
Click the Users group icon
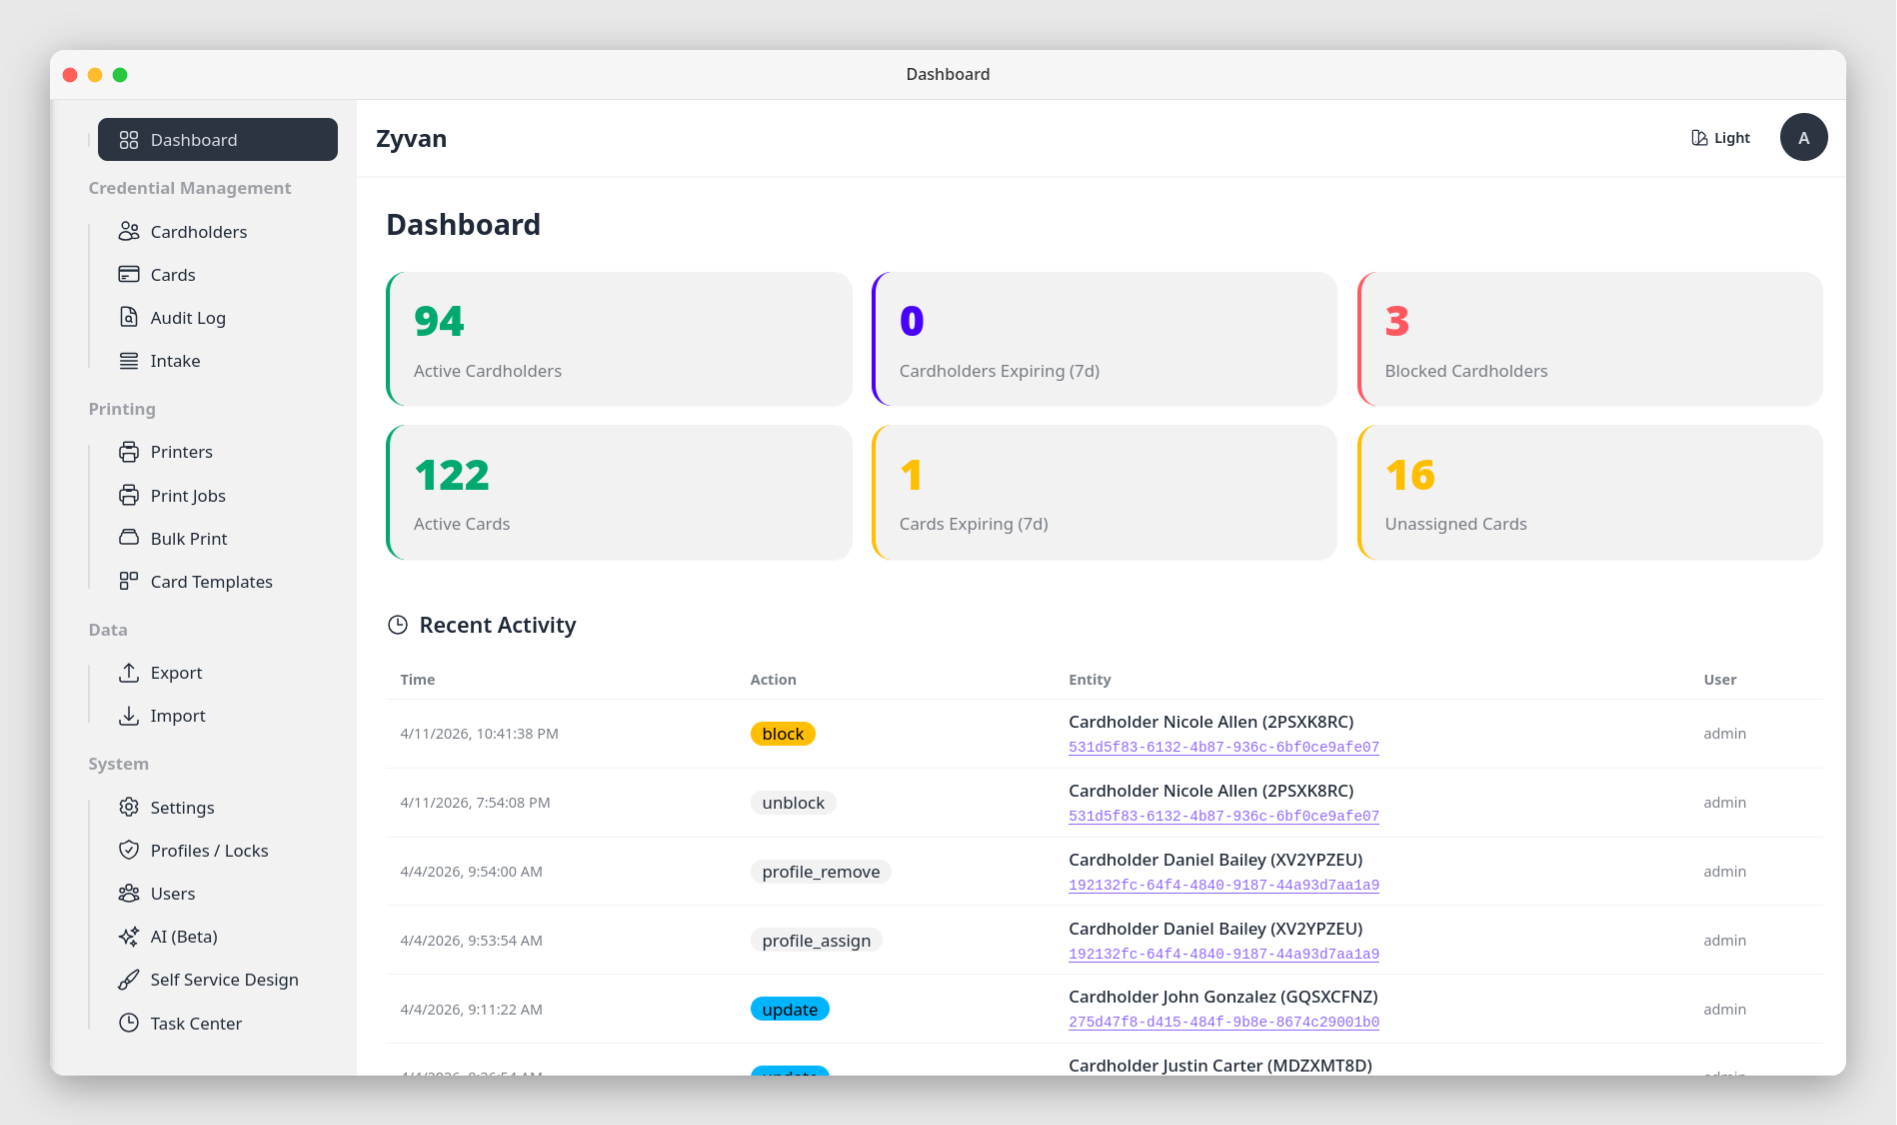(129, 893)
